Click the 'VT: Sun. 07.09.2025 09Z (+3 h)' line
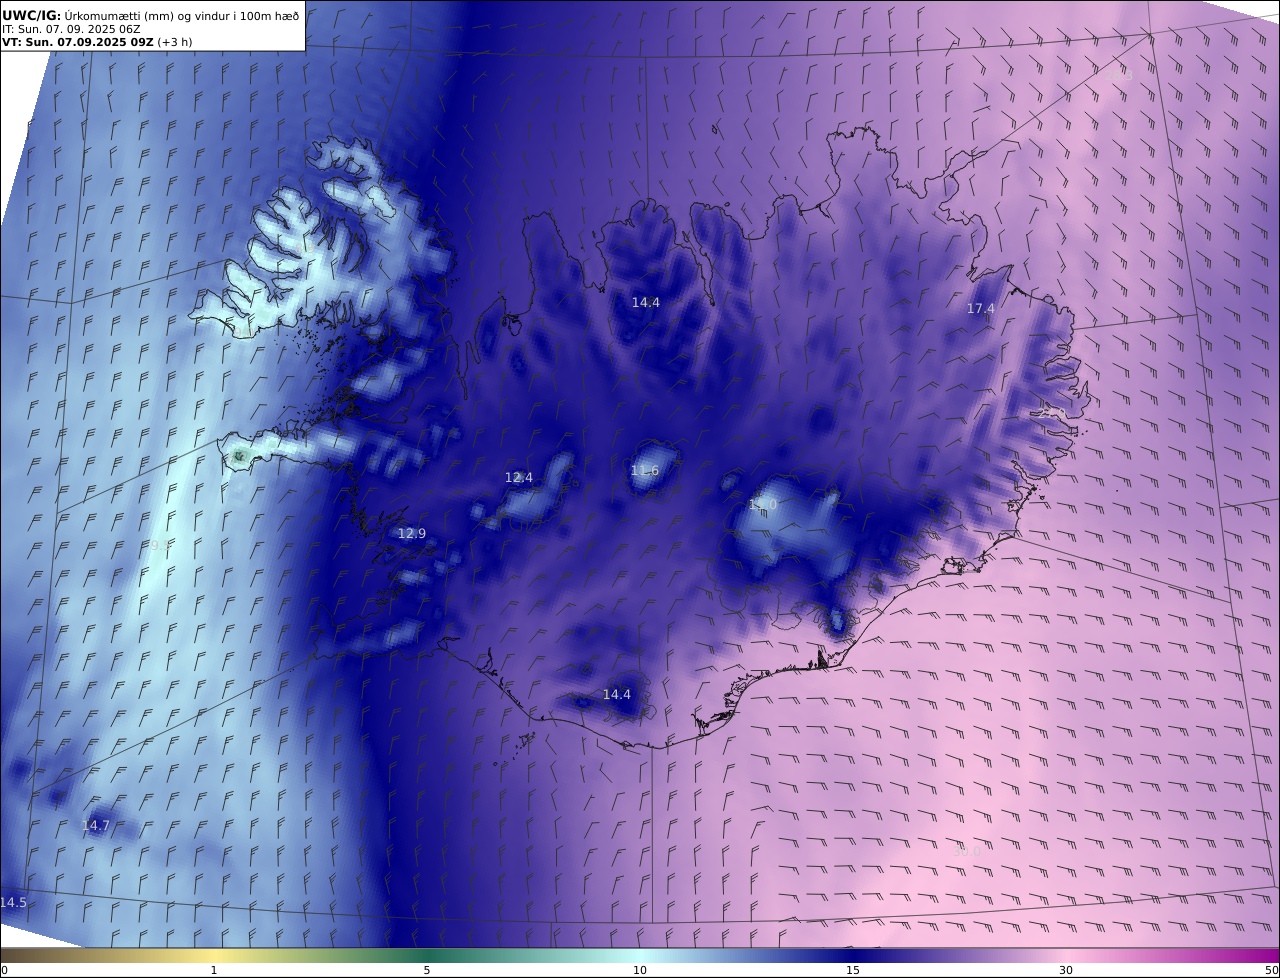The height and width of the screenshot is (978, 1280). click(x=97, y=42)
